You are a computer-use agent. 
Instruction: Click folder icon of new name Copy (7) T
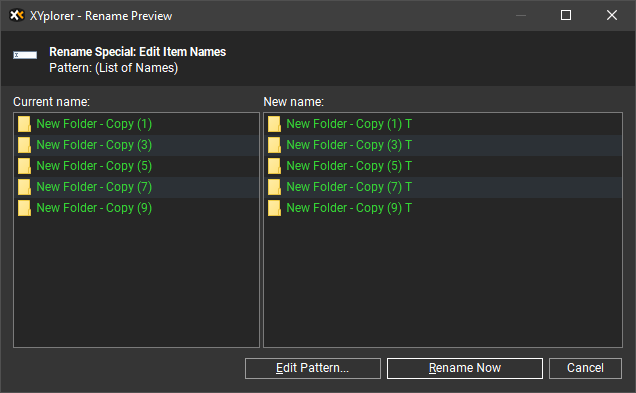pyautogui.click(x=275, y=187)
